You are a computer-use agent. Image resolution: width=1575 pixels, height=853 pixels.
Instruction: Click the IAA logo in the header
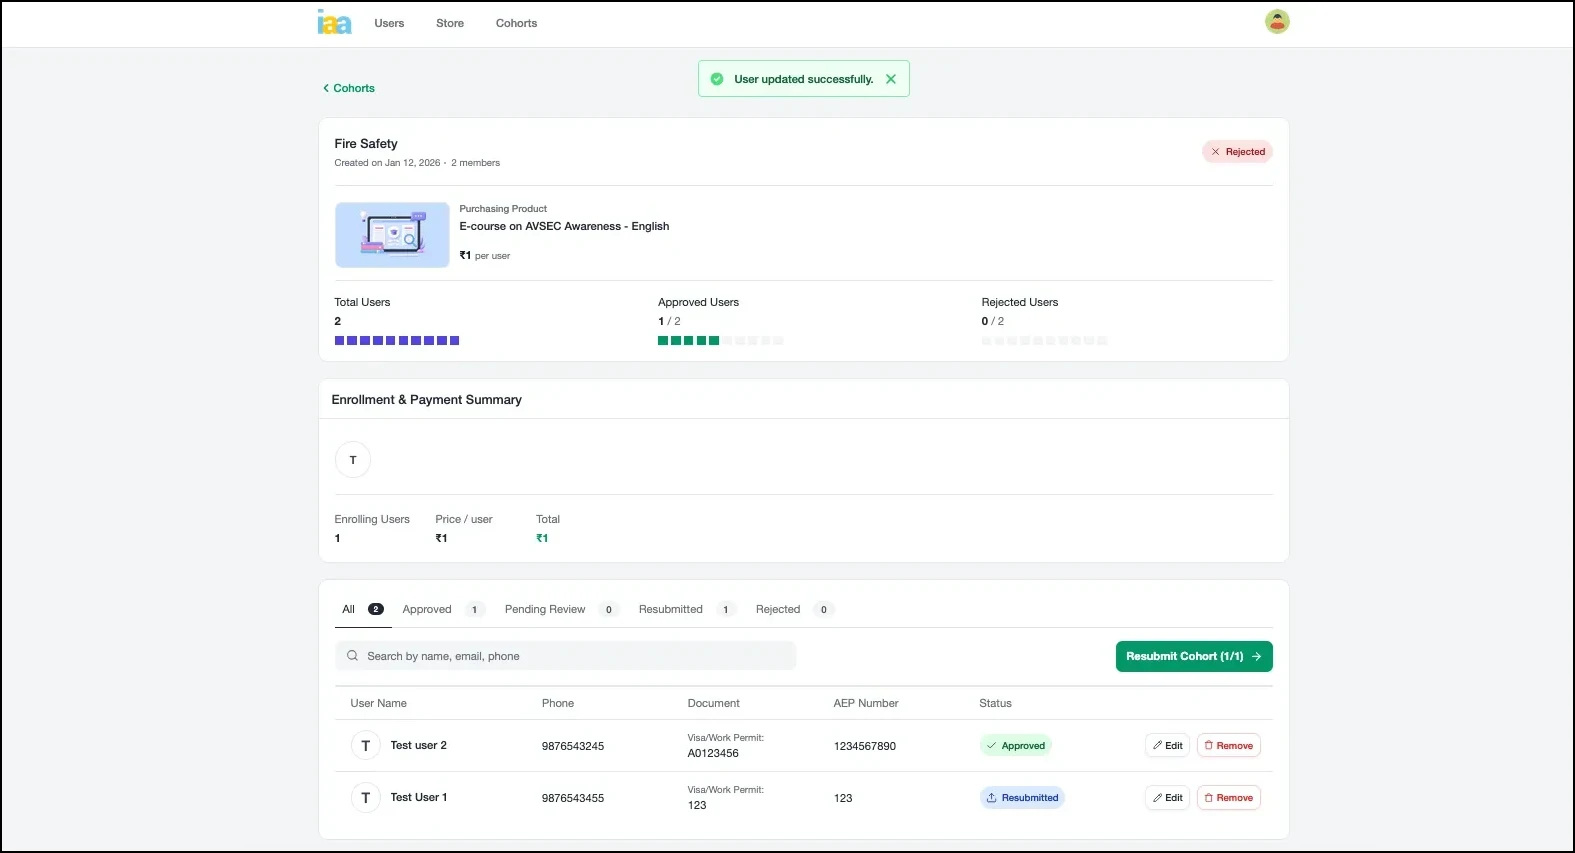(334, 22)
